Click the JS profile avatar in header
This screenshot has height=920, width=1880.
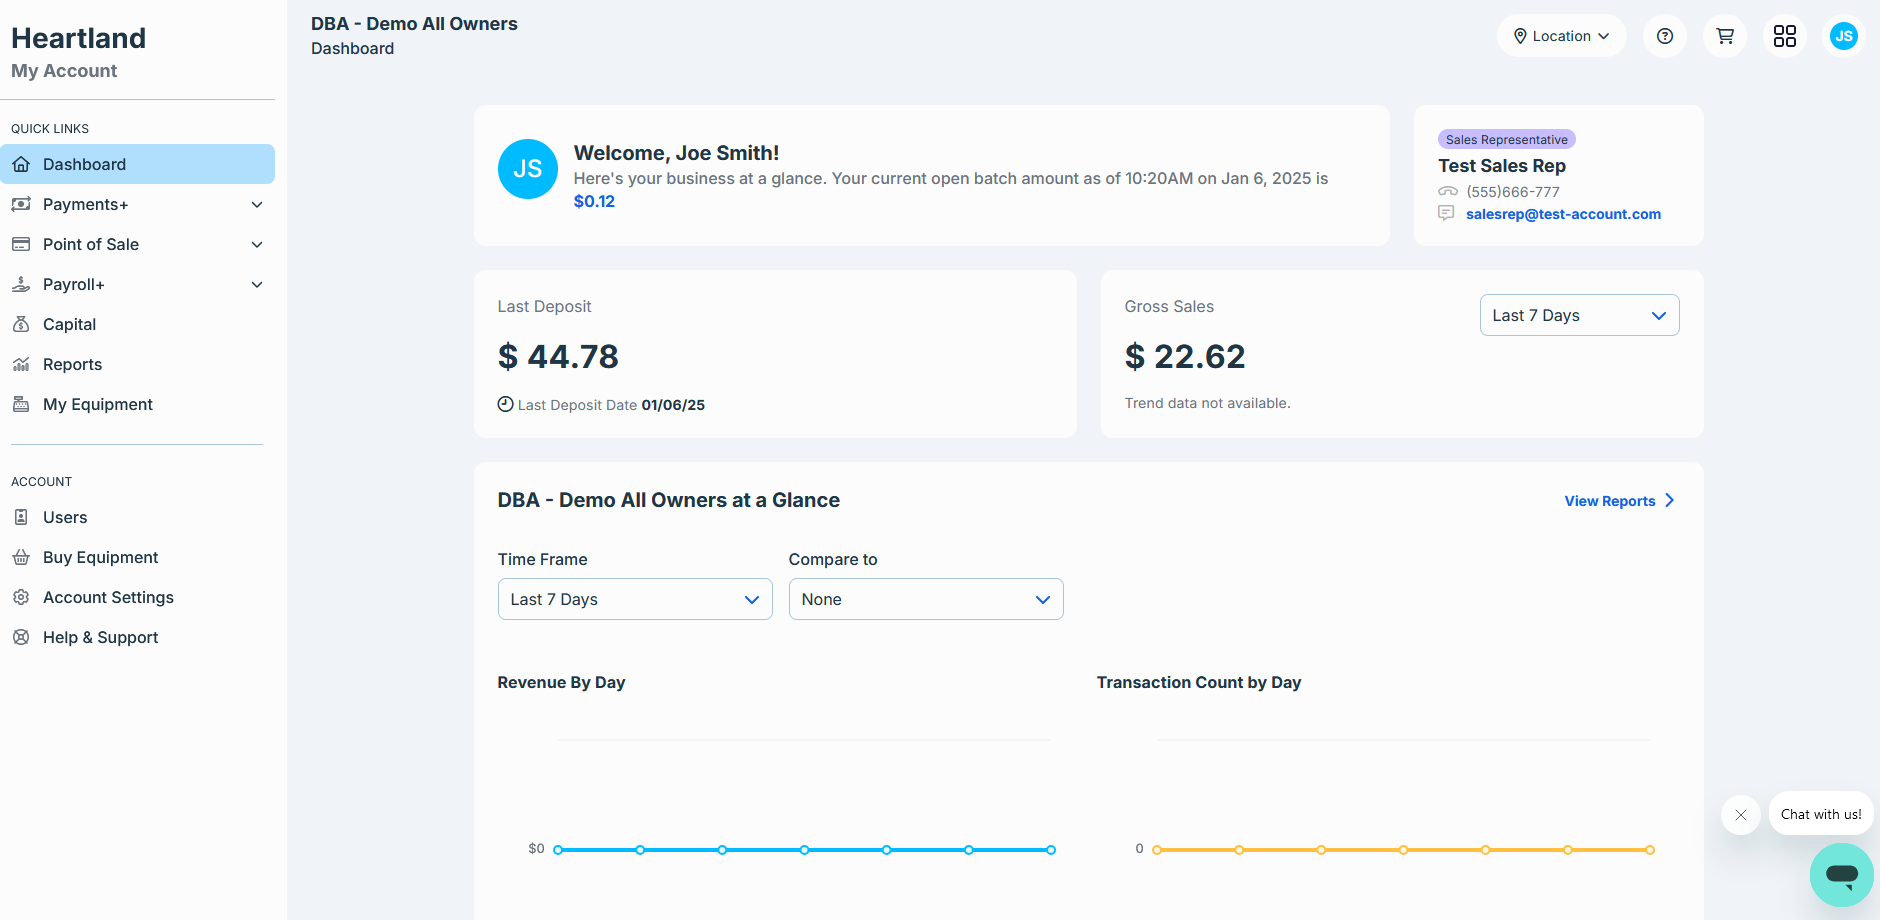pyautogui.click(x=1843, y=36)
